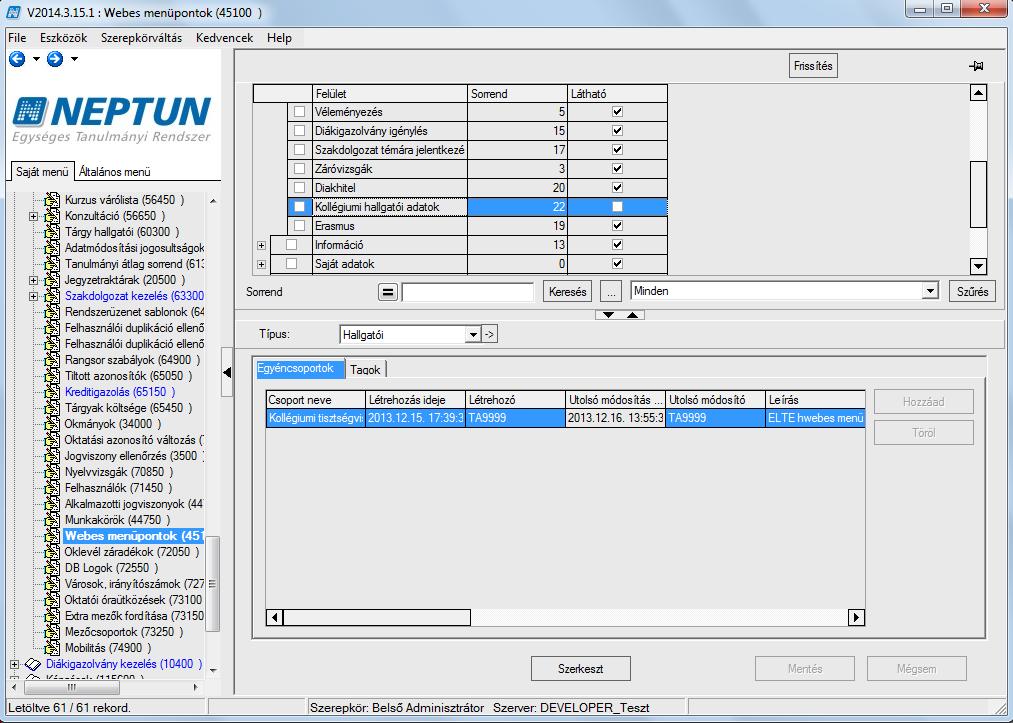The image size is (1013, 723).
Task: Open the forward arrow history dropdown
Action: [74, 59]
